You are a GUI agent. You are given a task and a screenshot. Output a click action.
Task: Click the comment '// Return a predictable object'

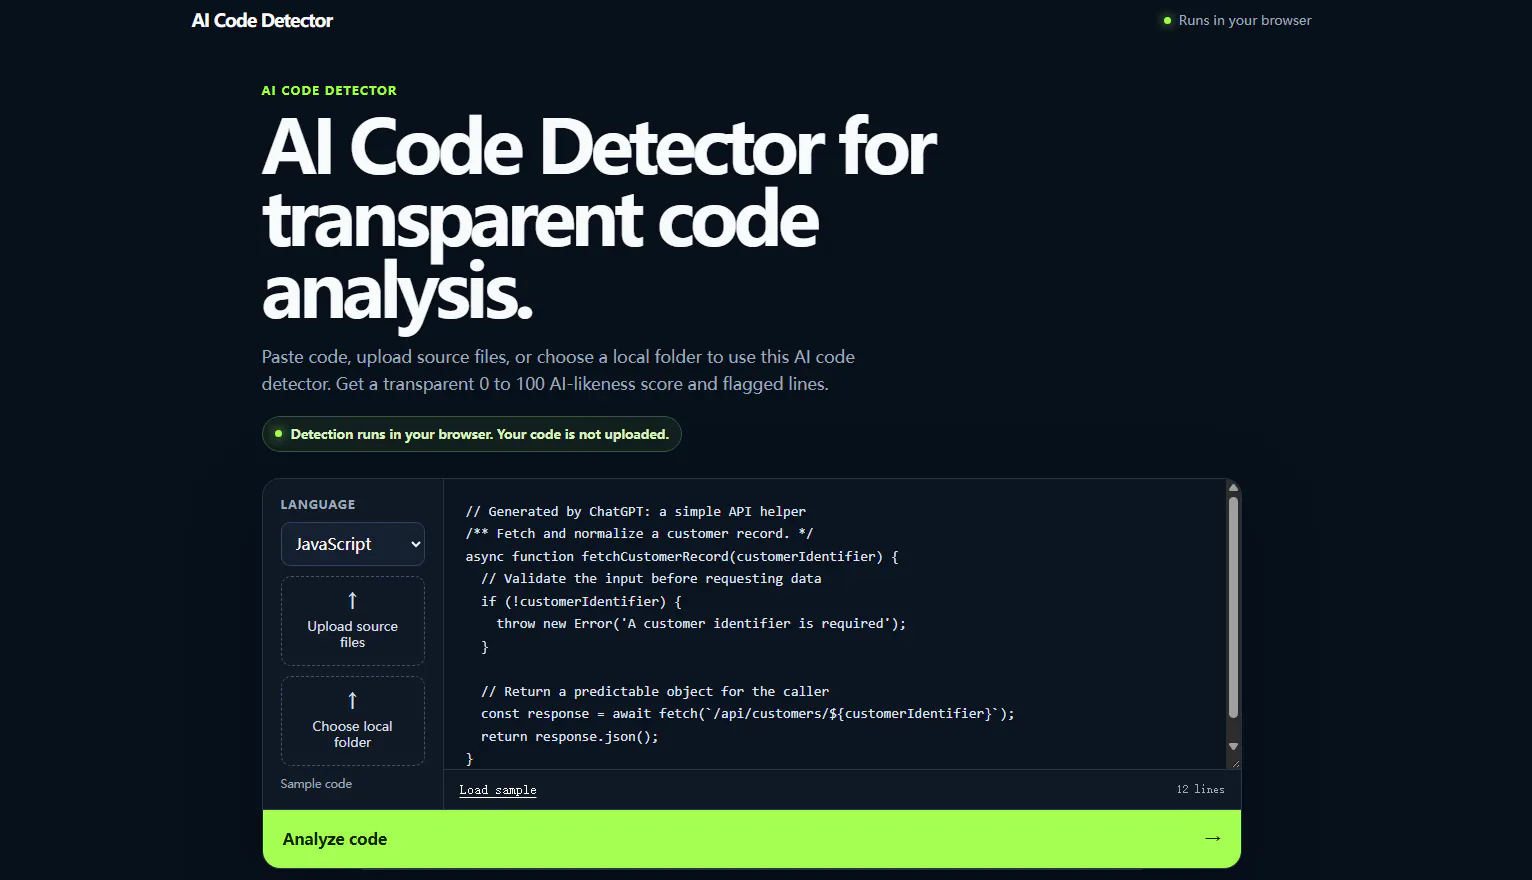[655, 692]
